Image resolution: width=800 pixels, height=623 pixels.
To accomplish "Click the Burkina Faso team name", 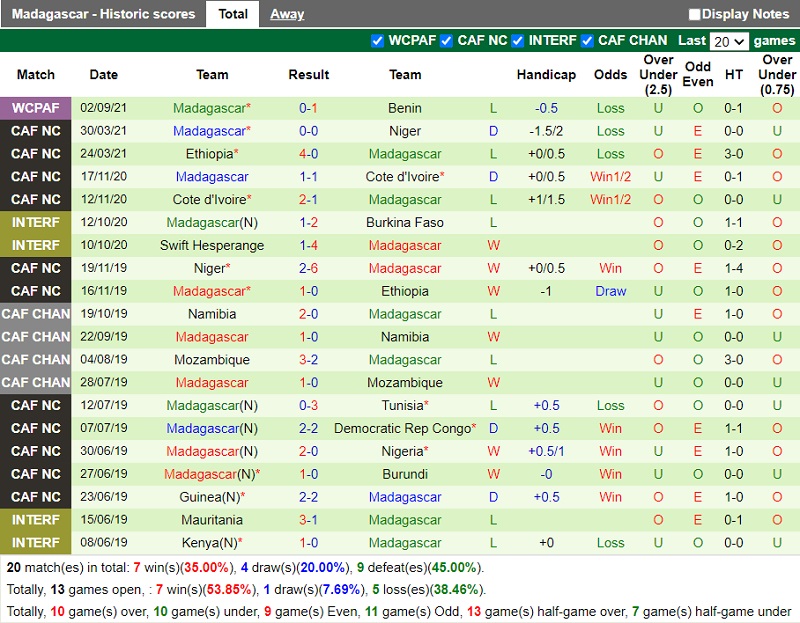I will click(x=405, y=223).
